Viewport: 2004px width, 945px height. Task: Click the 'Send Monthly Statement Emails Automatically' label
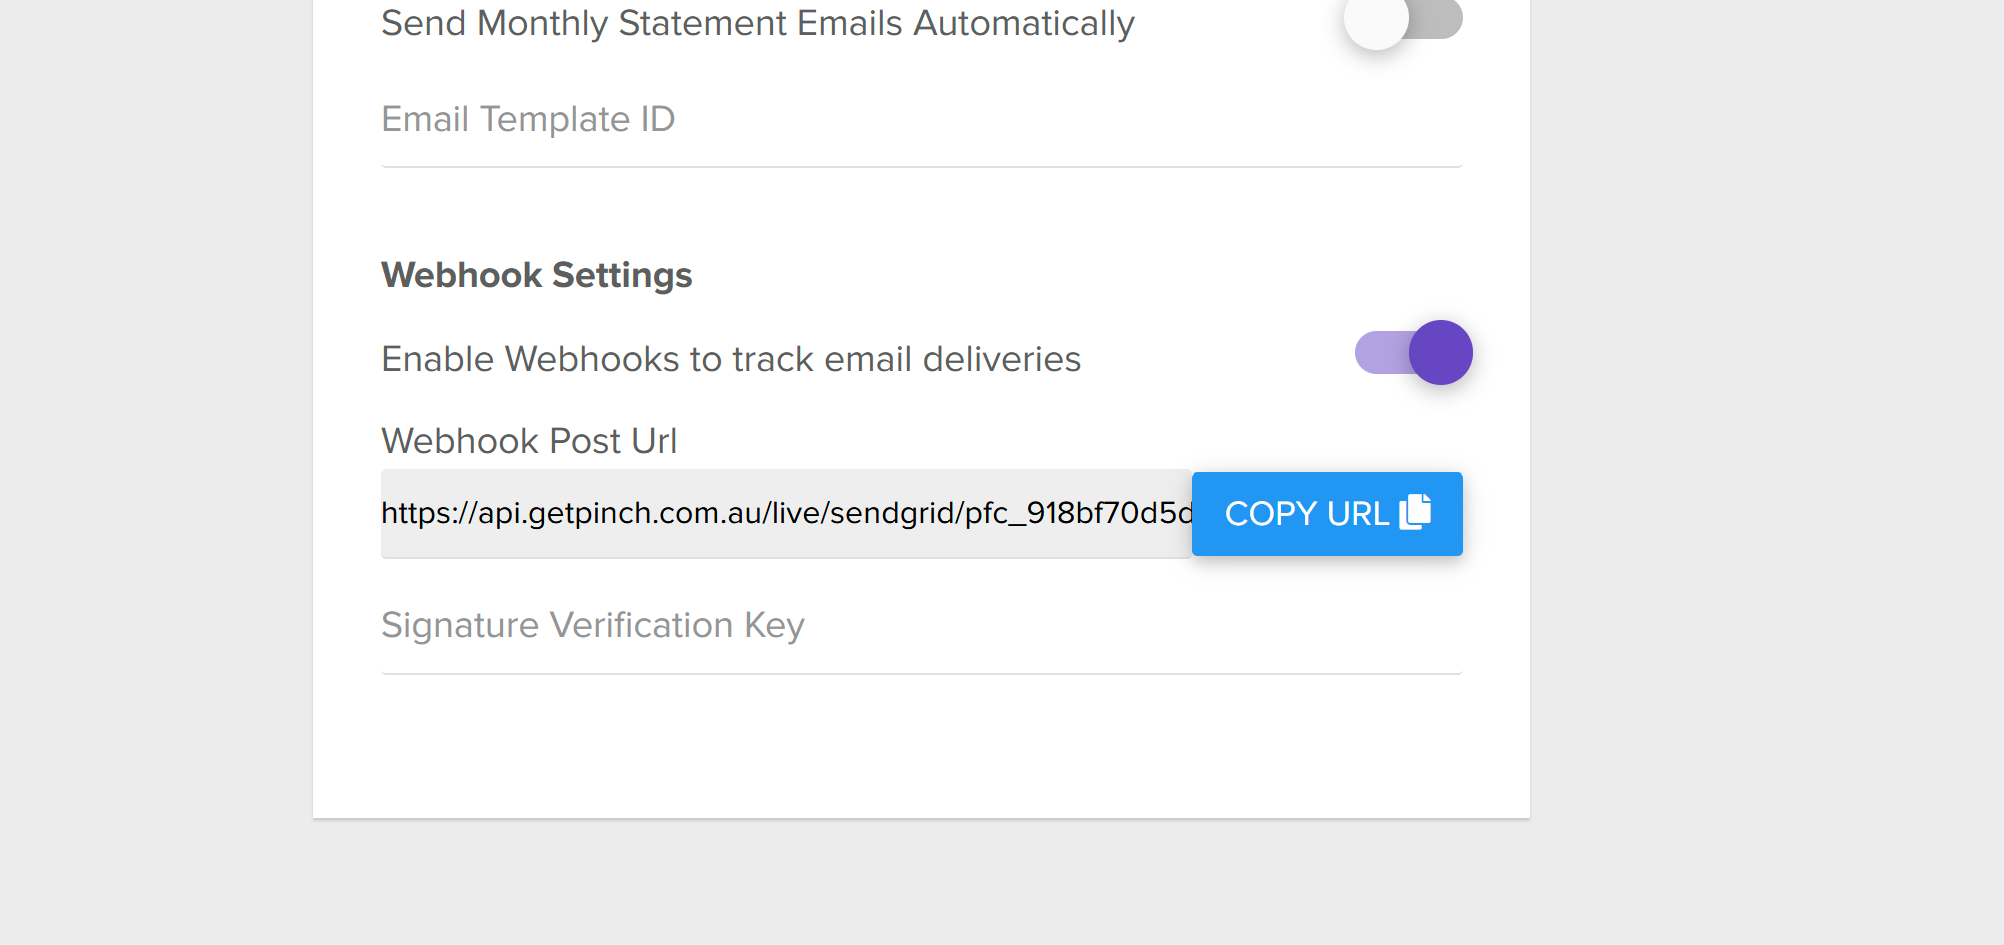(758, 23)
